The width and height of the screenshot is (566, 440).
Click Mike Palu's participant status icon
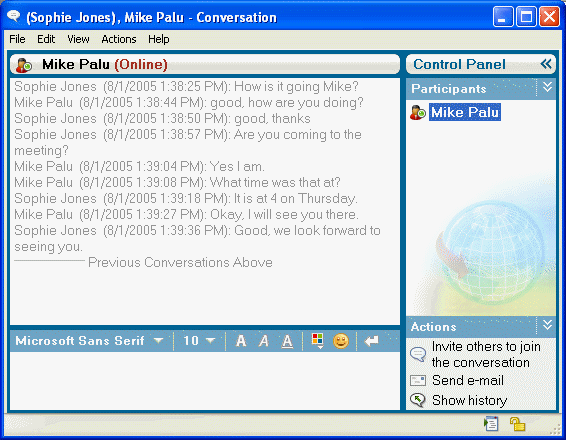[418, 113]
